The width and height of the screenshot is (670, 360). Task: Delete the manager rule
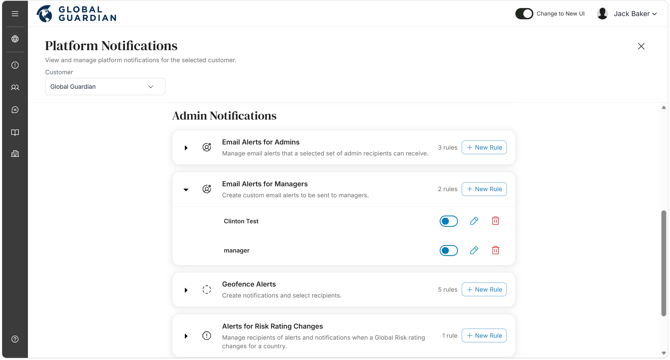(x=495, y=250)
